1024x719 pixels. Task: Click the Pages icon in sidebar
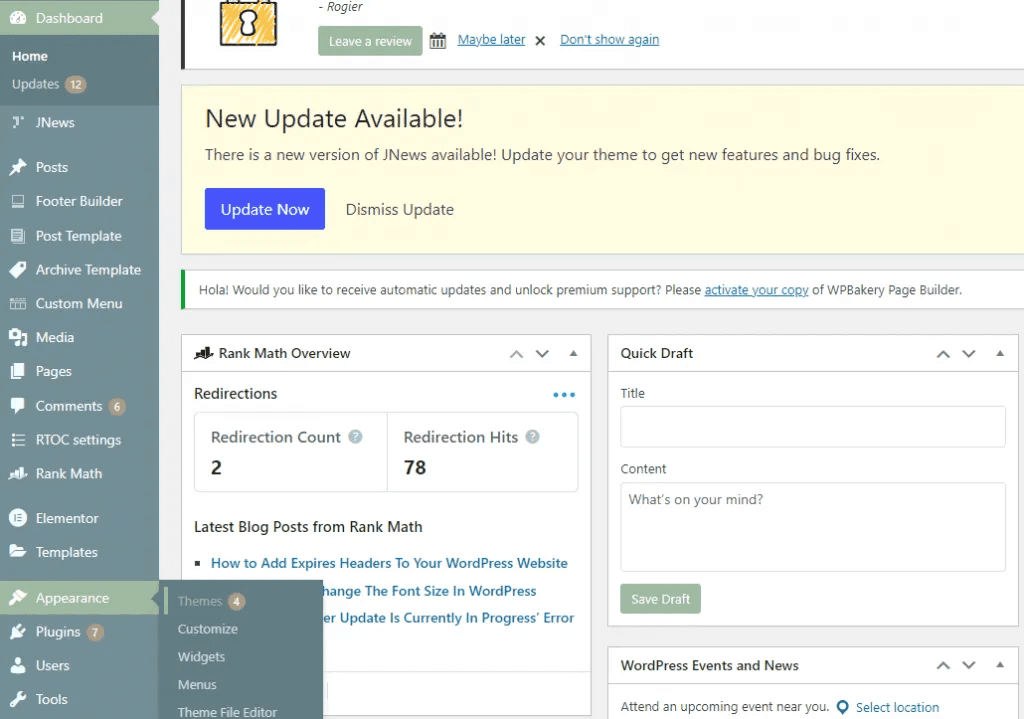pos(18,372)
